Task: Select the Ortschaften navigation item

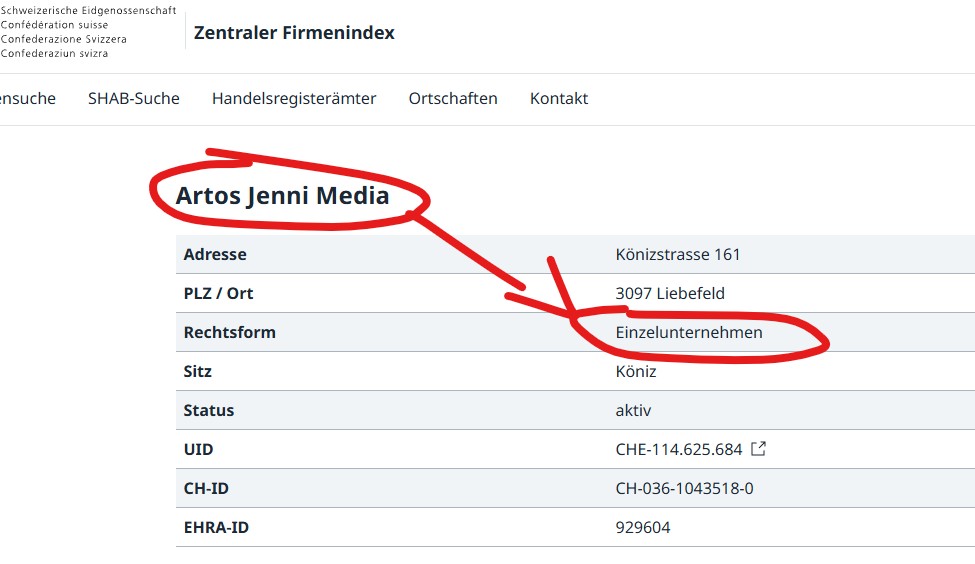Action: pyautogui.click(x=453, y=98)
